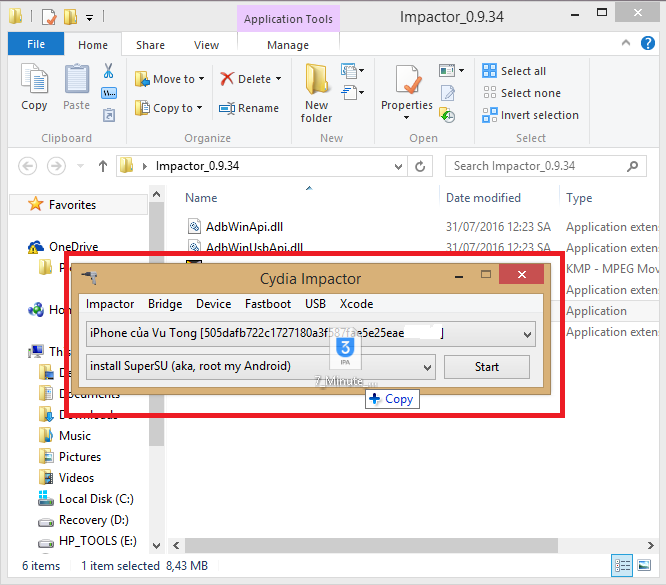Open Music in the navigation pane
Screen dimensions: 666x585
pos(65,436)
